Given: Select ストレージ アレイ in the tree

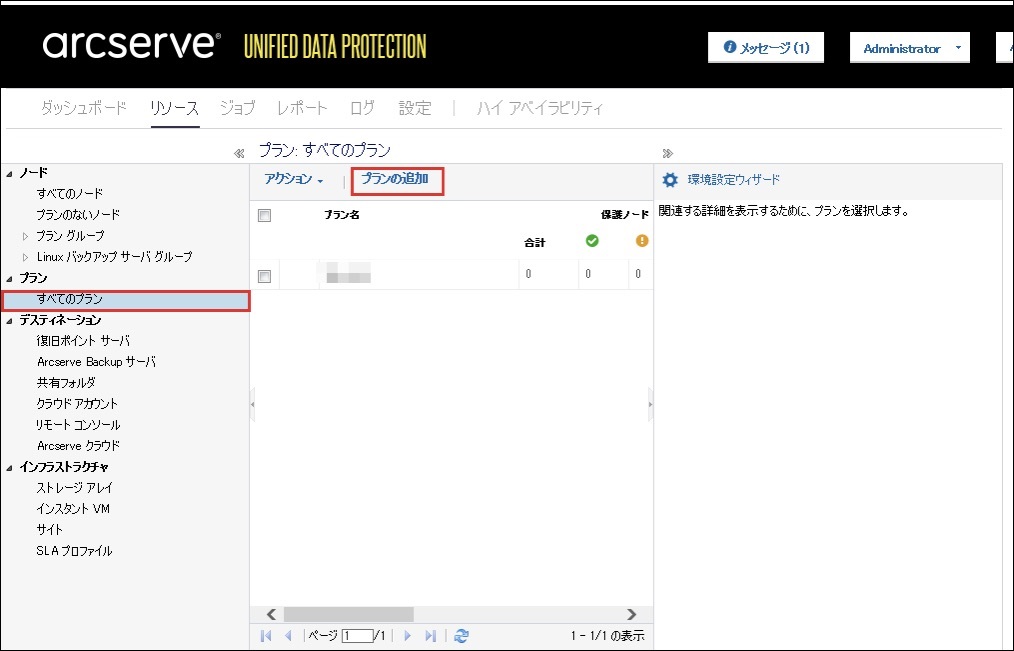Looking at the screenshot, I should tap(74, 487).
